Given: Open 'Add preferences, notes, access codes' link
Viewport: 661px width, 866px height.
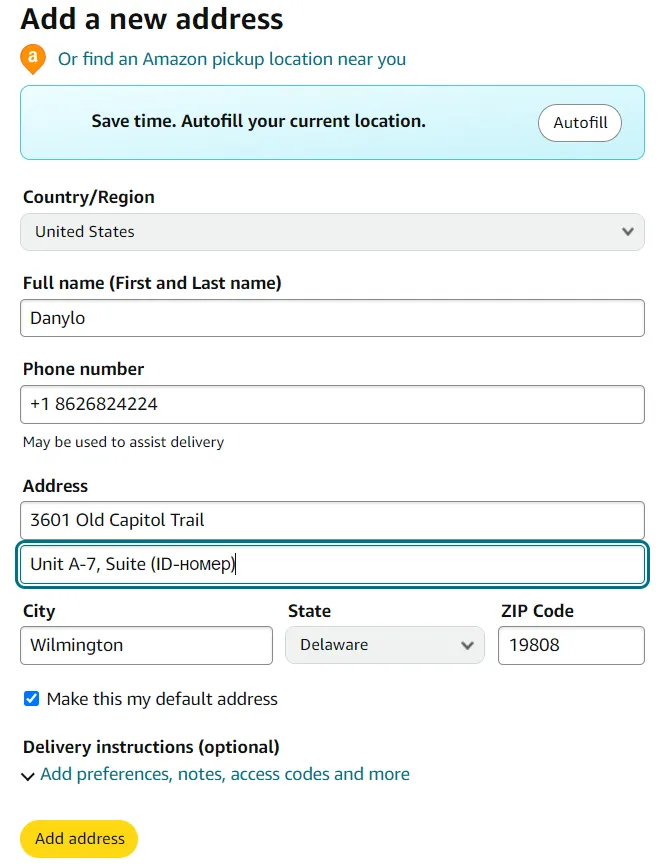Looking at the screenshot, I should coord(225,774).
